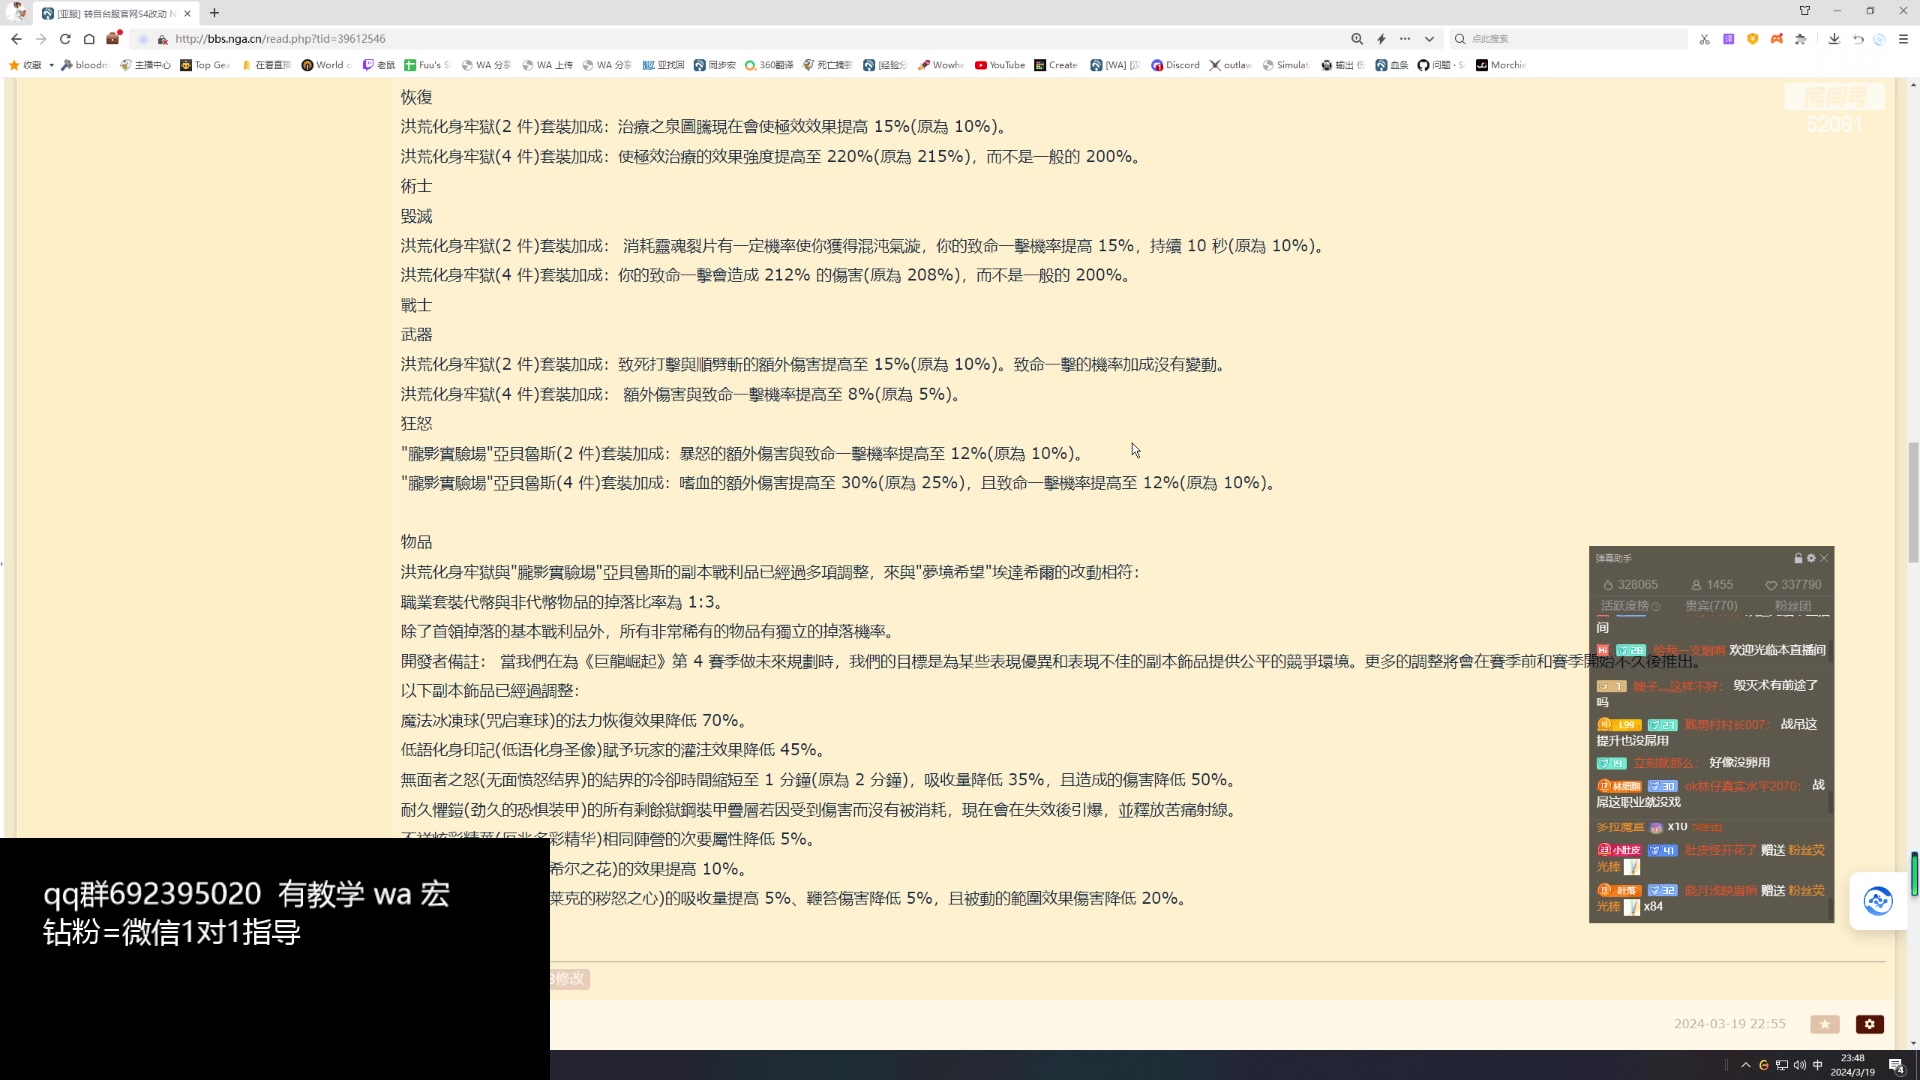Click the floating blue assistant icon

tap(1877, 901)
